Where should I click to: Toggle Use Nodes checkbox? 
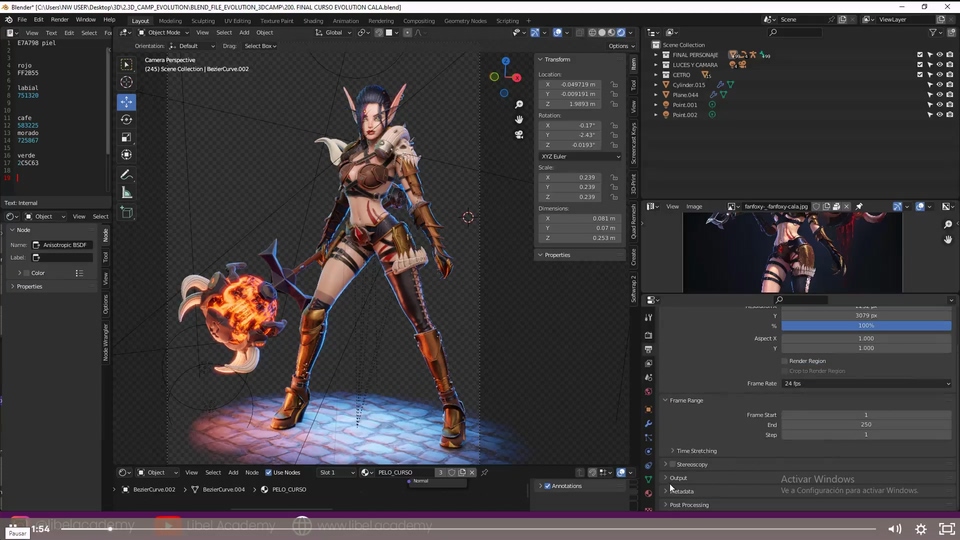[x=268, y=472]
